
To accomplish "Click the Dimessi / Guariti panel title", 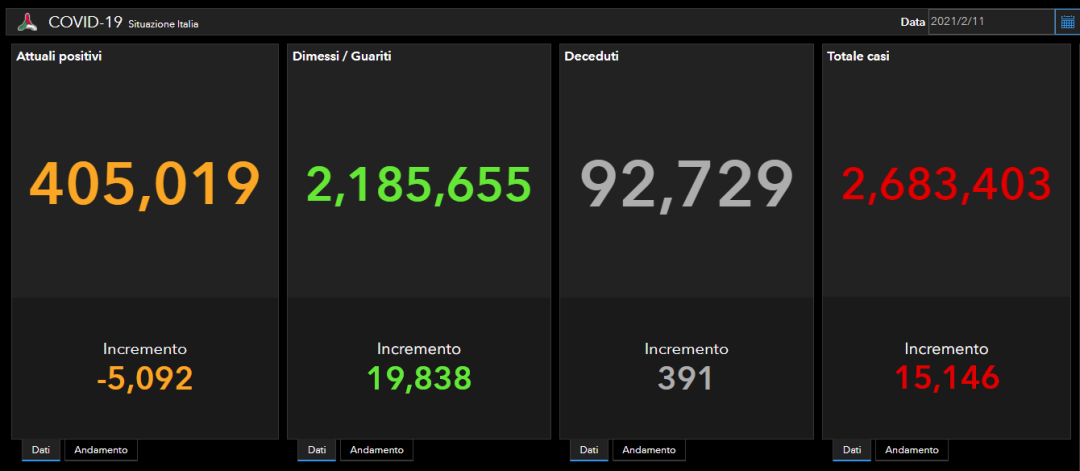I will (x=342, y=56).
